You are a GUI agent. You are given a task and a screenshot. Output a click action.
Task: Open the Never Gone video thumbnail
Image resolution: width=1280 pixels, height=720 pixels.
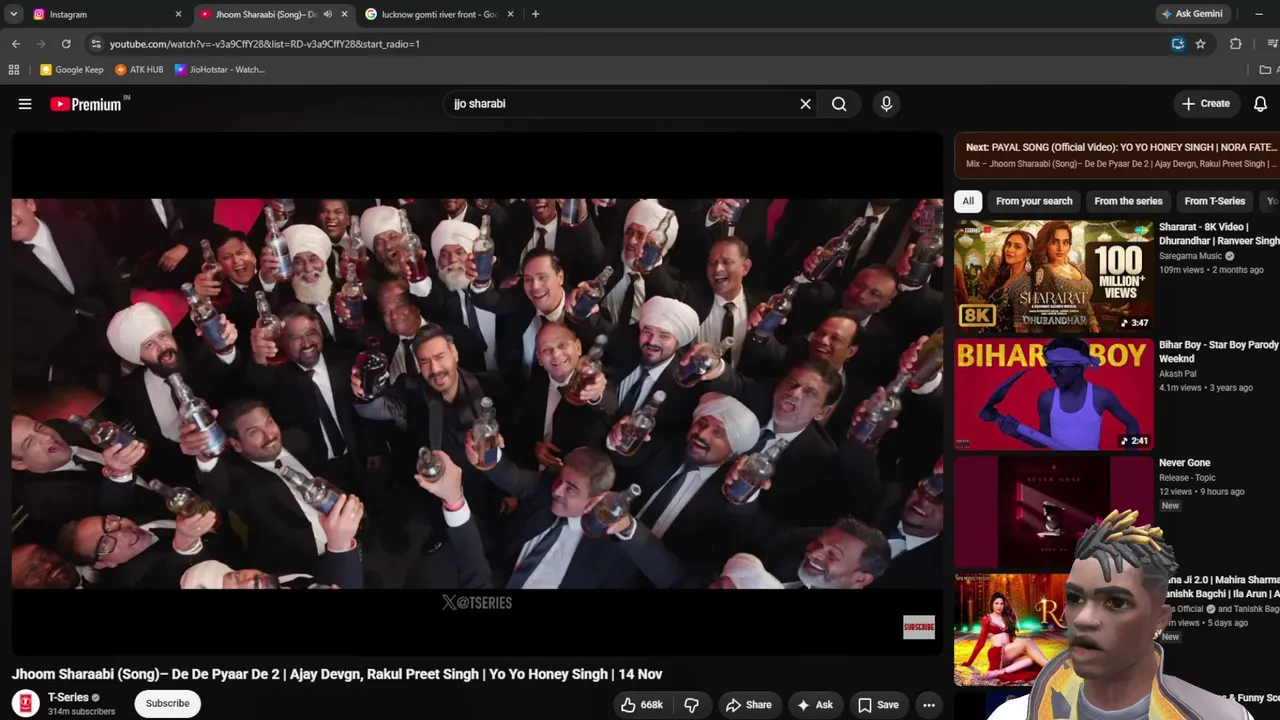tap(1053, 513)
